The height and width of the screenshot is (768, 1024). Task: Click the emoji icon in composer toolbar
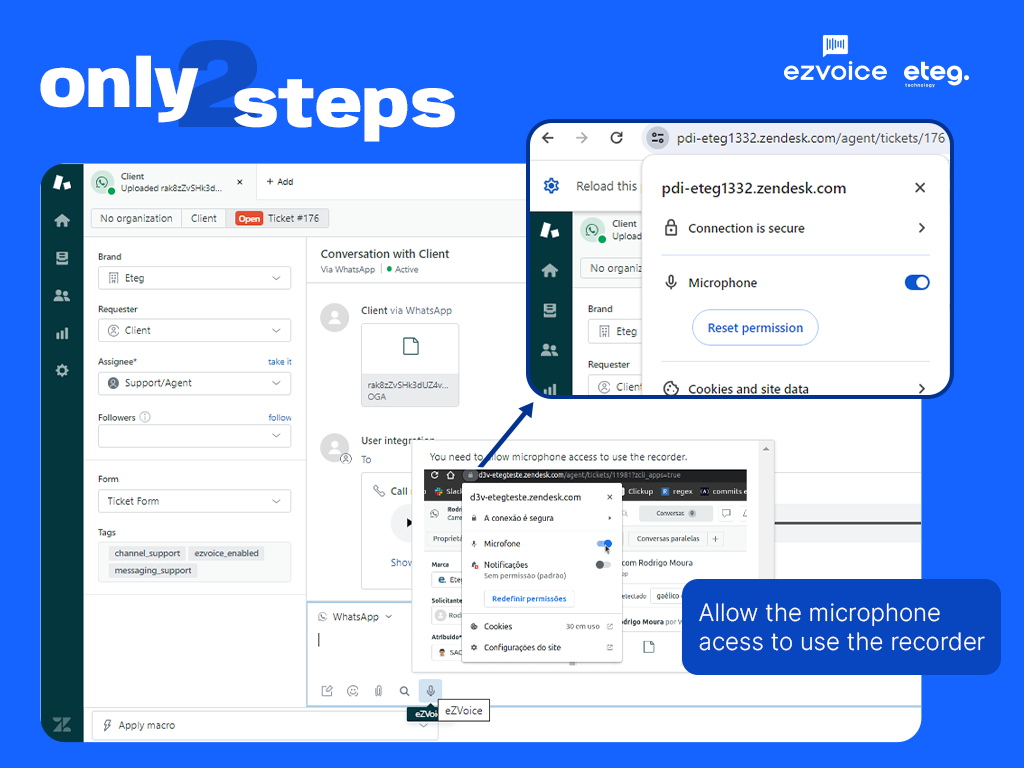tap(353, 691)
